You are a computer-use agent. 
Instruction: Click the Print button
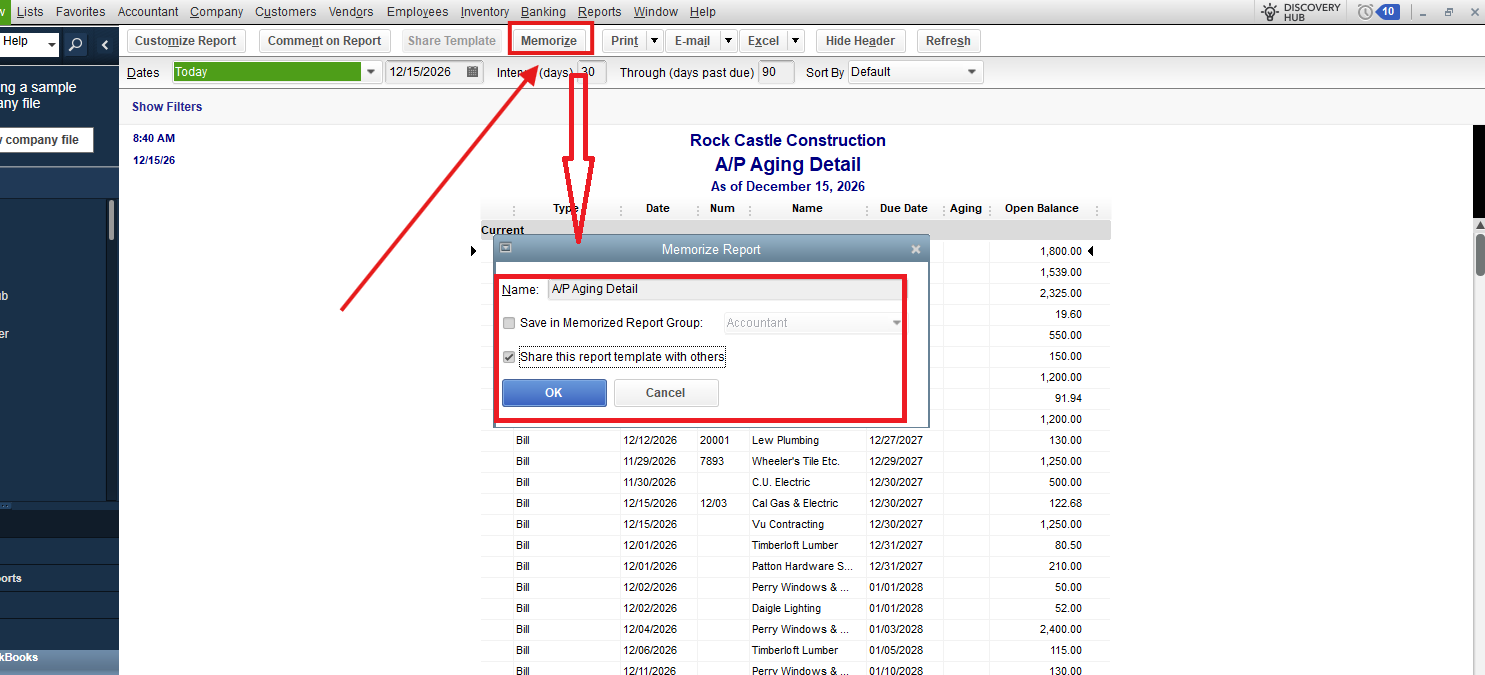[x=624, y=41]
